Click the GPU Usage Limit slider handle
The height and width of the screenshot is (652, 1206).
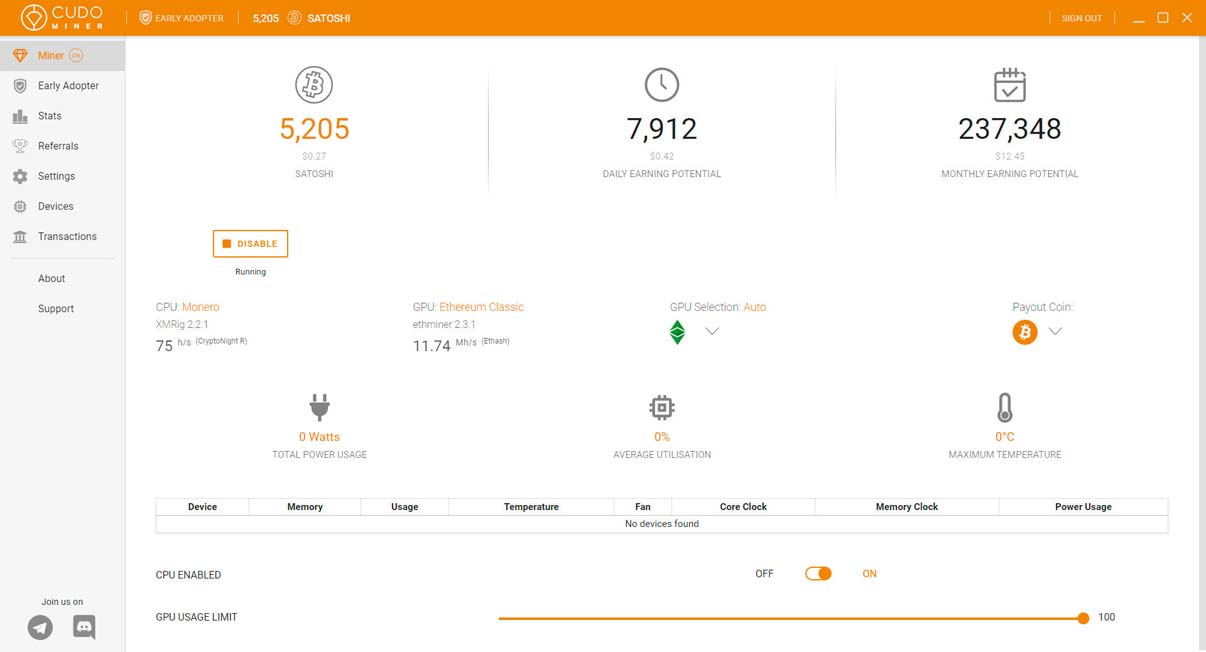1083,618
